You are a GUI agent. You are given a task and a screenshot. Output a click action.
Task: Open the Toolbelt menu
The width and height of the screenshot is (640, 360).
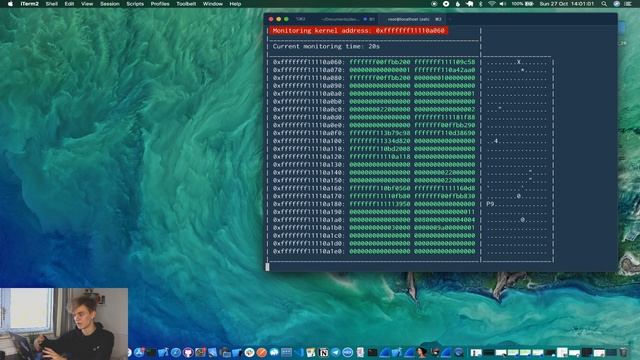pos(186,4)
